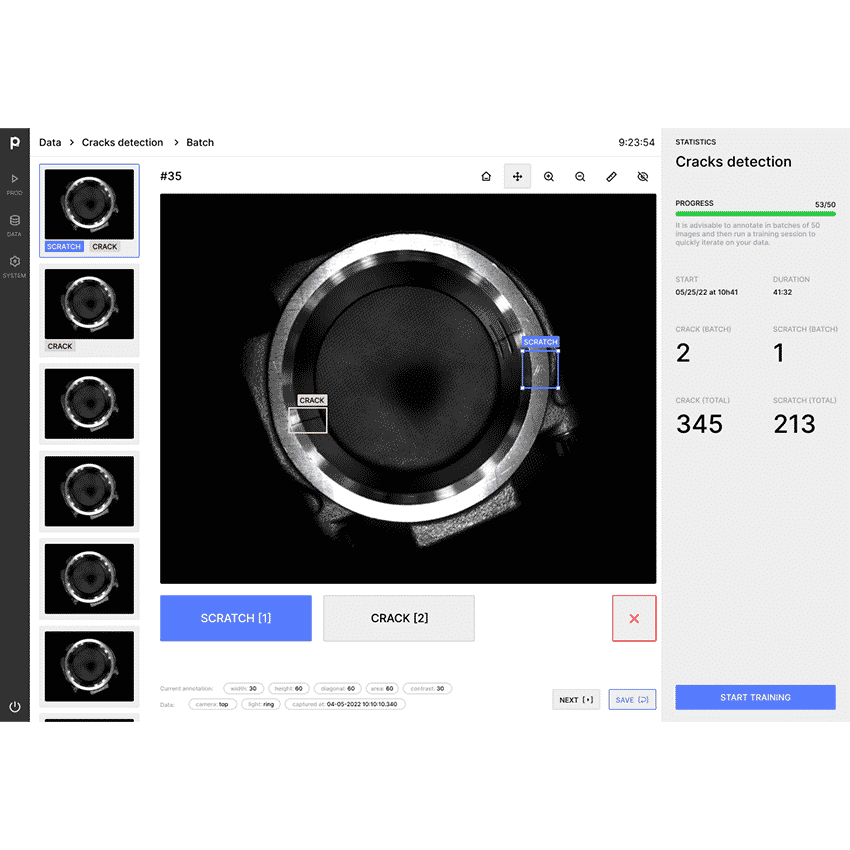This screenshot has height=850, width=850.
Task: Click the zoom out magnifier
Action: 580,177
